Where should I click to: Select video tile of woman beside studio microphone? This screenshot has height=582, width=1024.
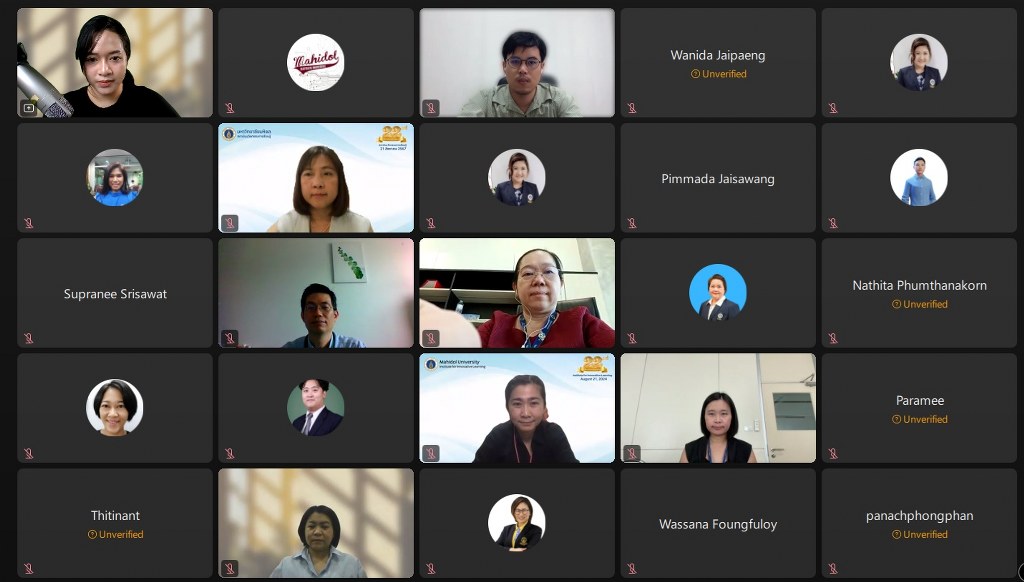coord(115,63)
